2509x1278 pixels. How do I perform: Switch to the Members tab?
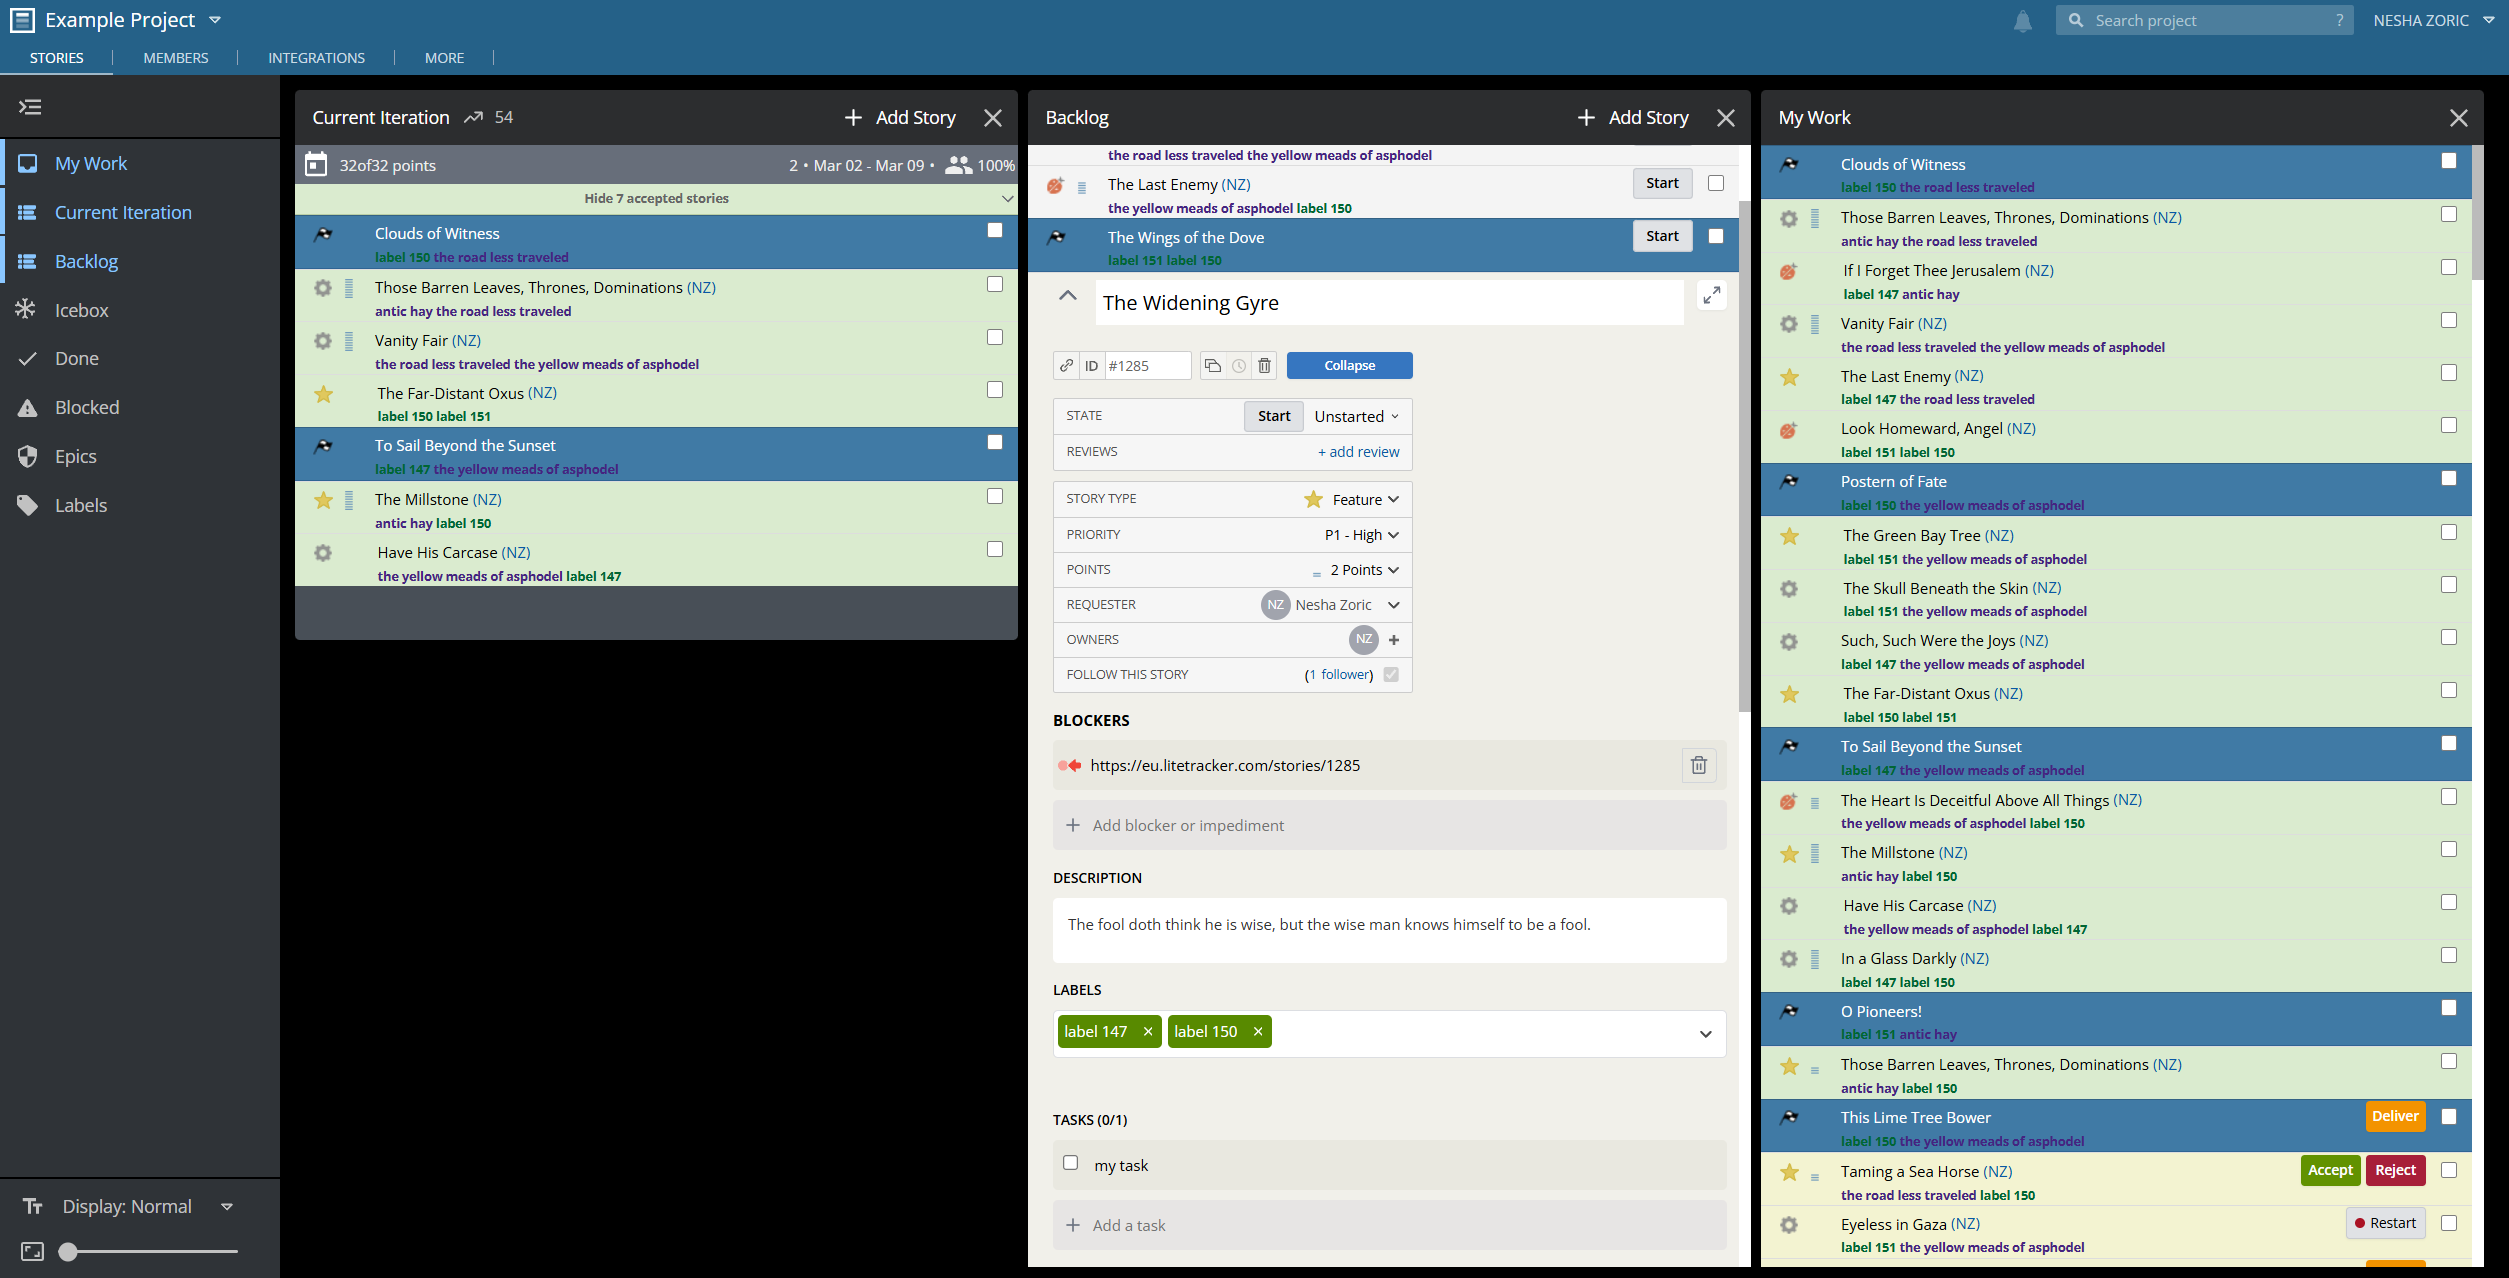[176, 58]
